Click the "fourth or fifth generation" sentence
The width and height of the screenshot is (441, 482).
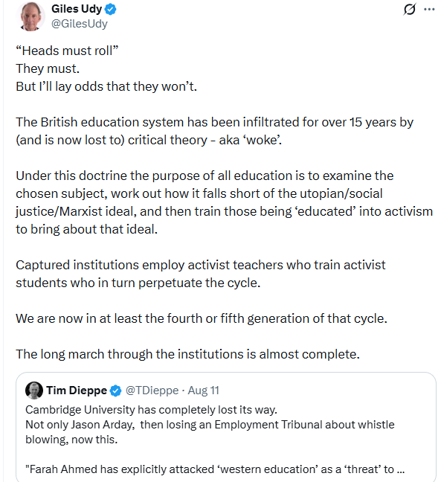pyautogui.click(x=201, y=318)
